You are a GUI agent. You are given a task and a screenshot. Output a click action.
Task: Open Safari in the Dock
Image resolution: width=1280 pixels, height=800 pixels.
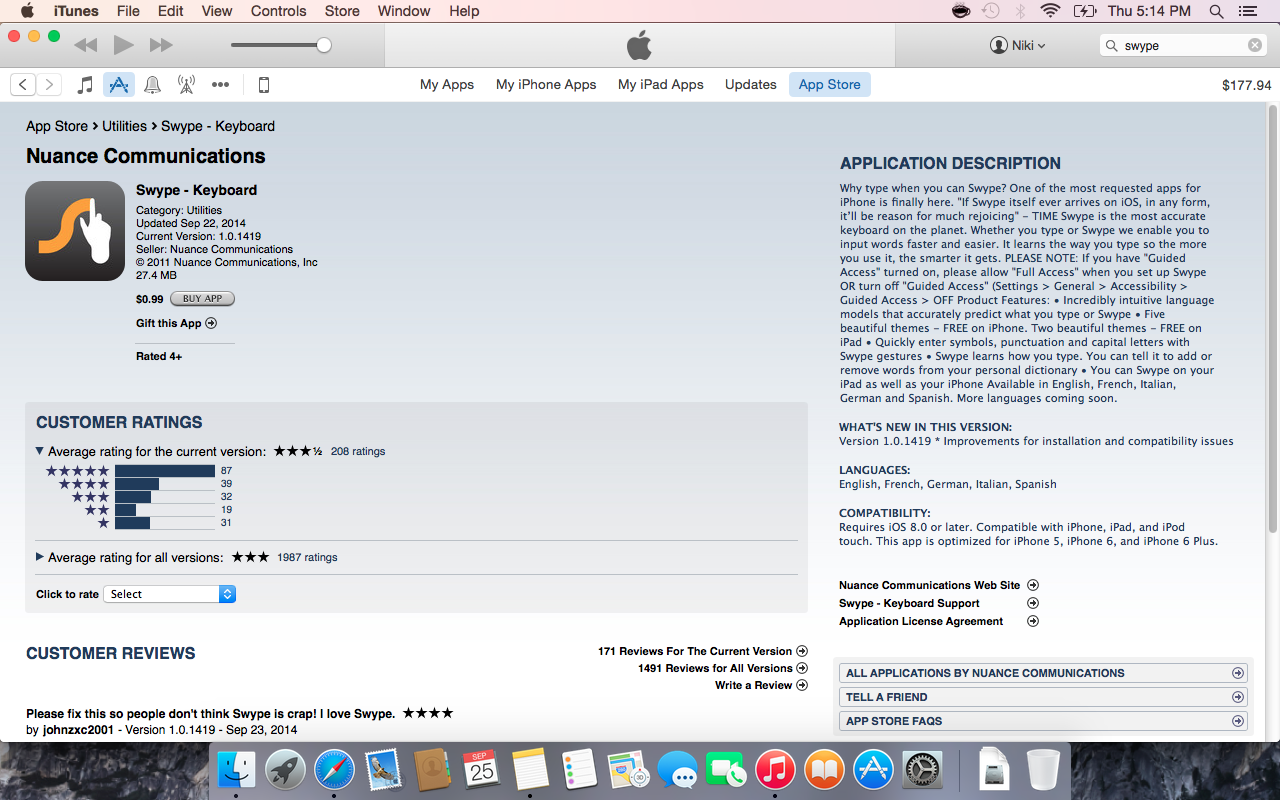(334, 769)
